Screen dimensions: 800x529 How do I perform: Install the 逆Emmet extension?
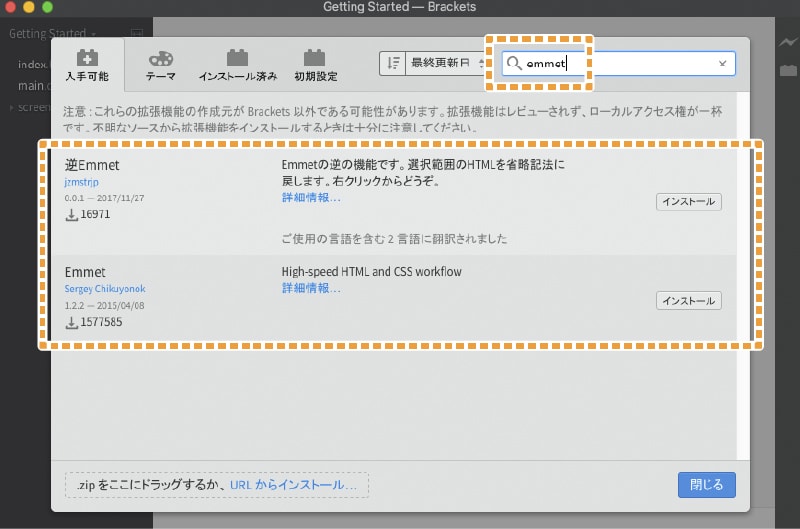pyautogui.click(x=689, y=201)
